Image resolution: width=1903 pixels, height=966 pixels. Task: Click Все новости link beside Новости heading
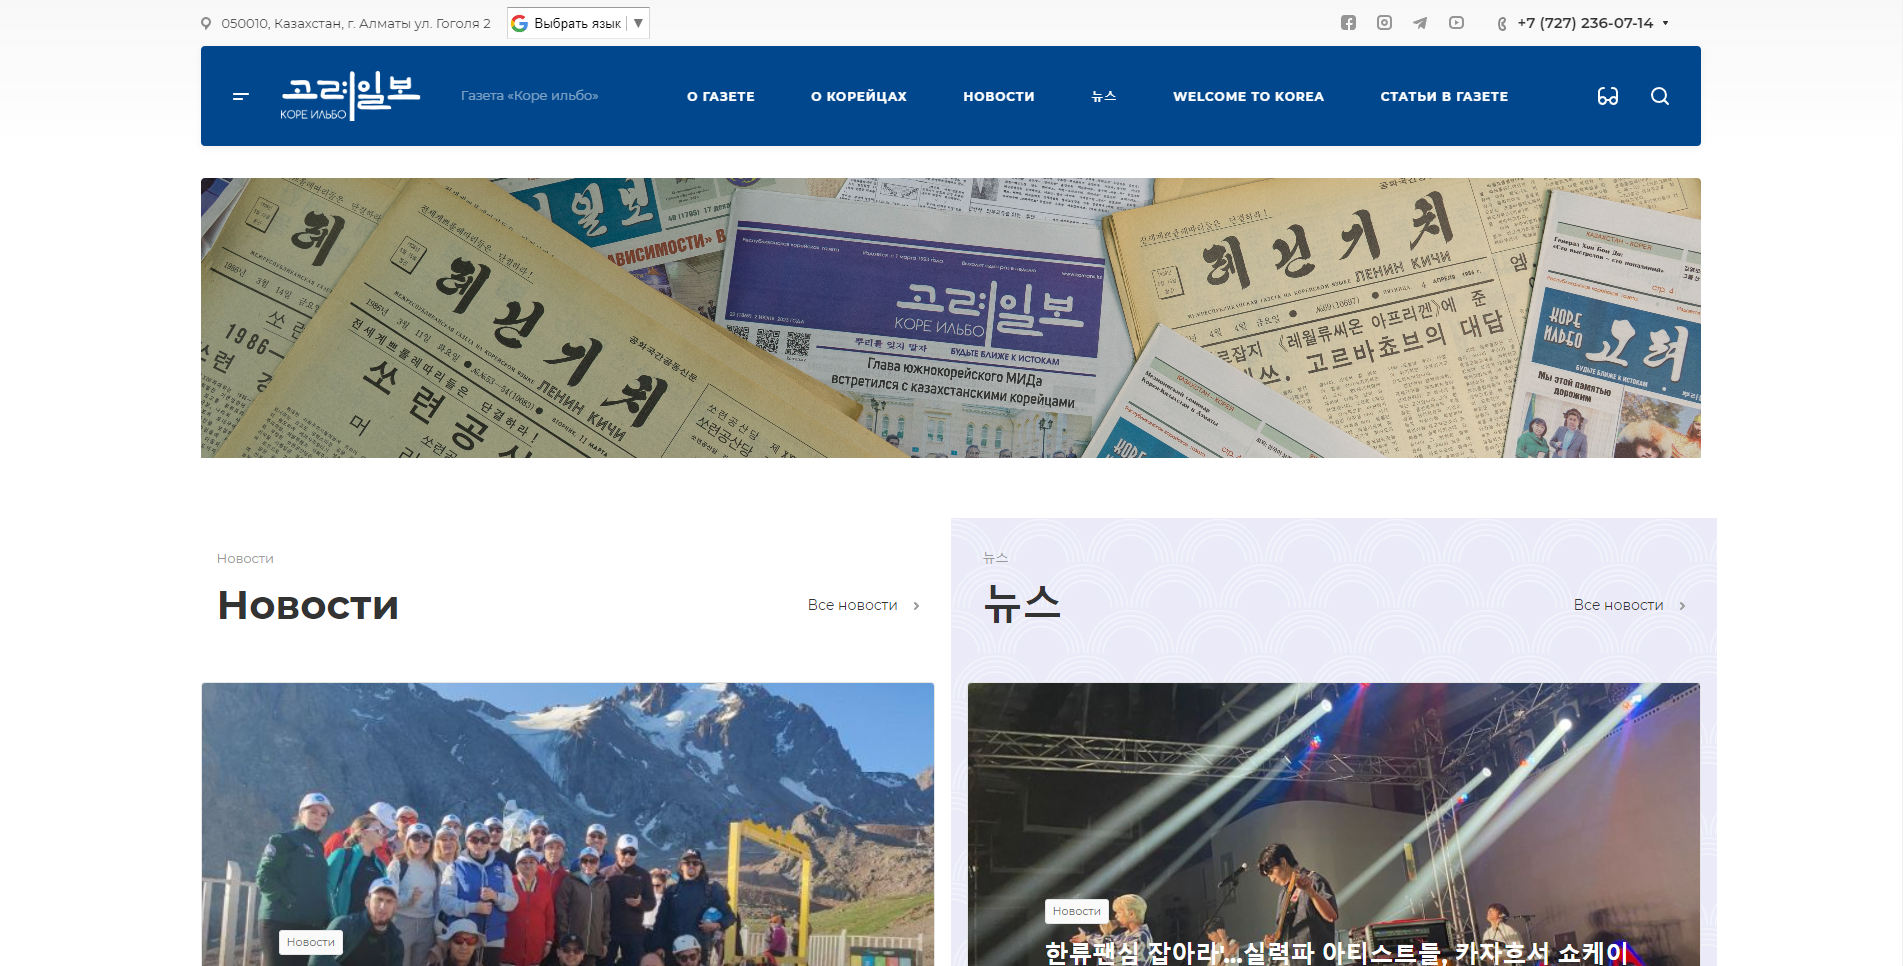click(x=853, y=605)
